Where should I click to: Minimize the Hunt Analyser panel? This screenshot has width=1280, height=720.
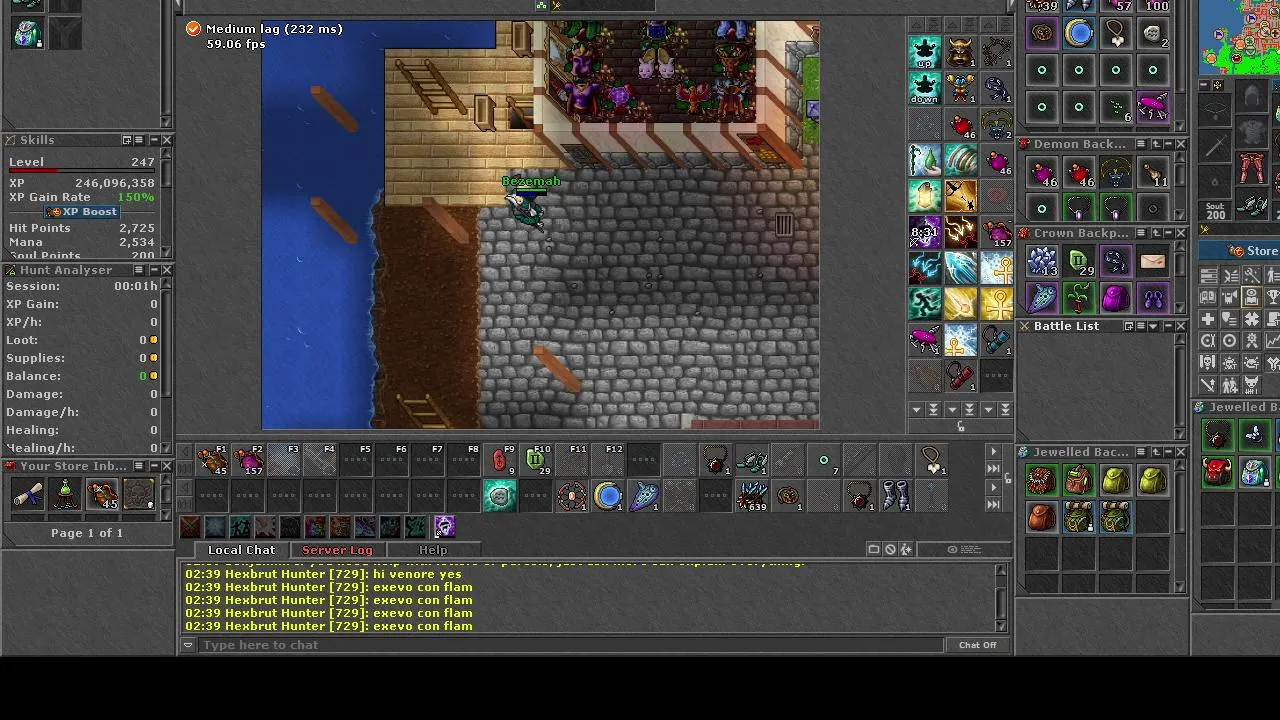point(153,270)
